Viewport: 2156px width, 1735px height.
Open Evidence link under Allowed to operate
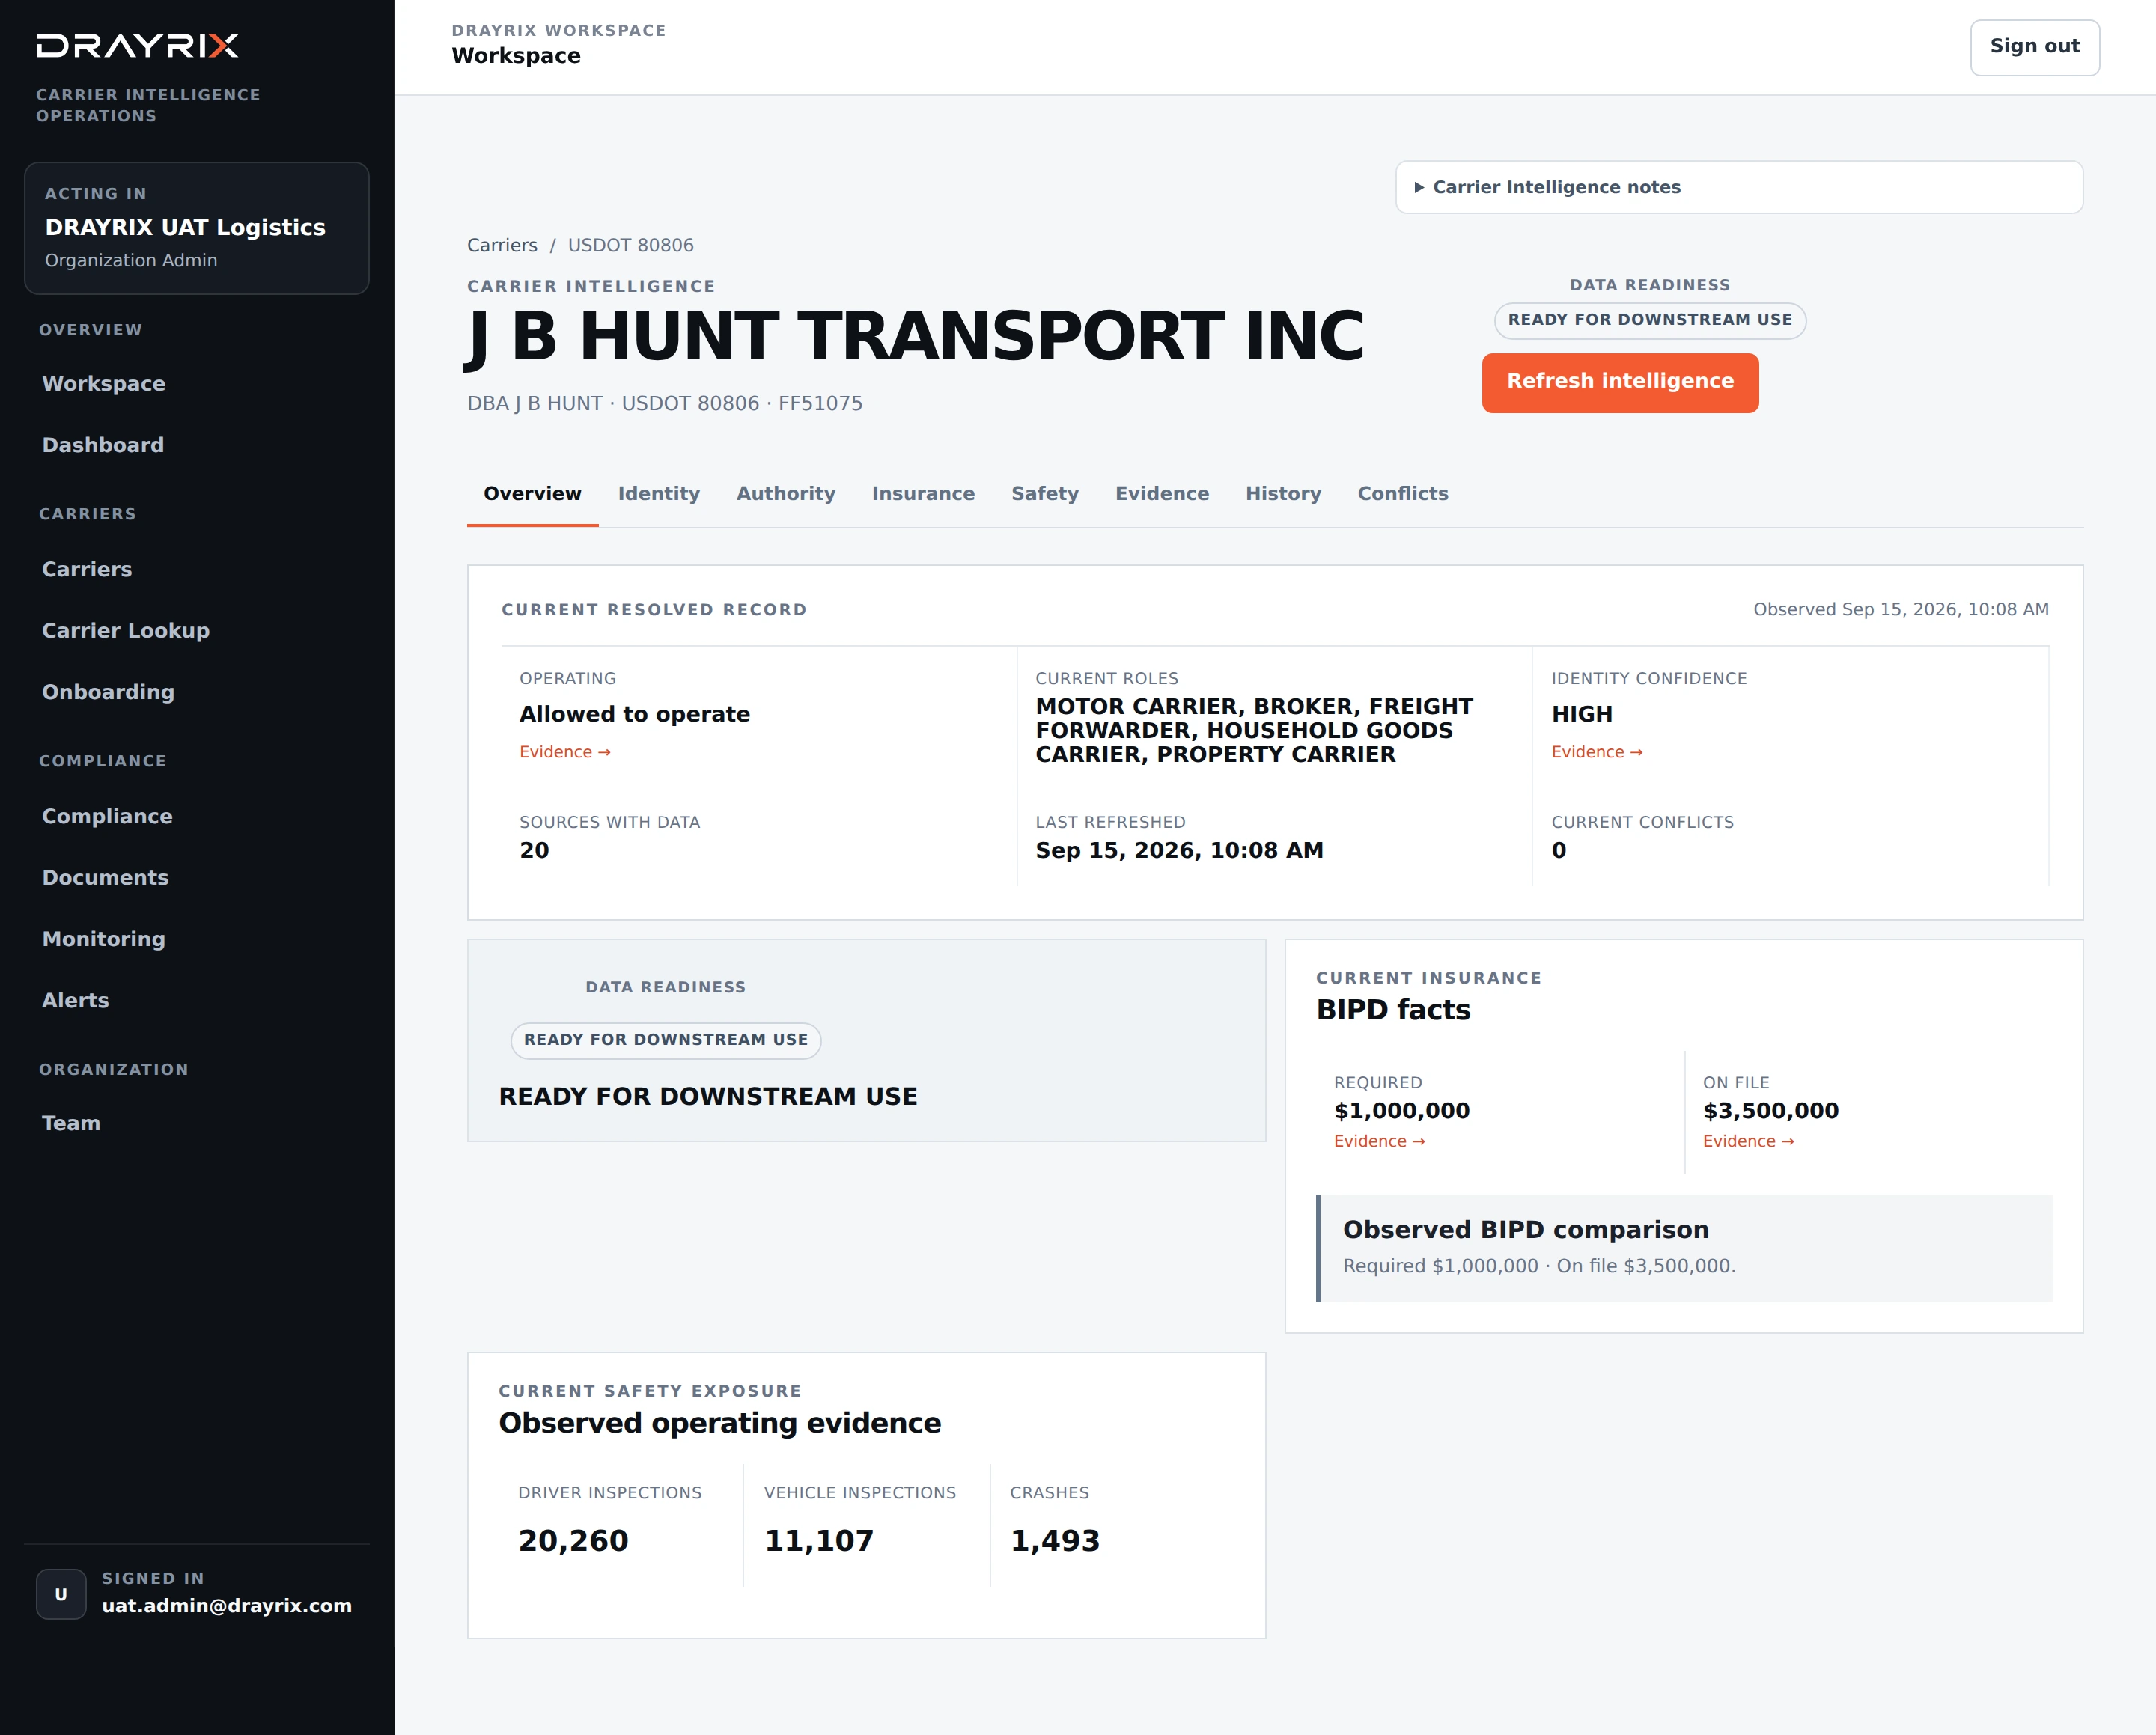pyautogui.click(x=565, y=752)
